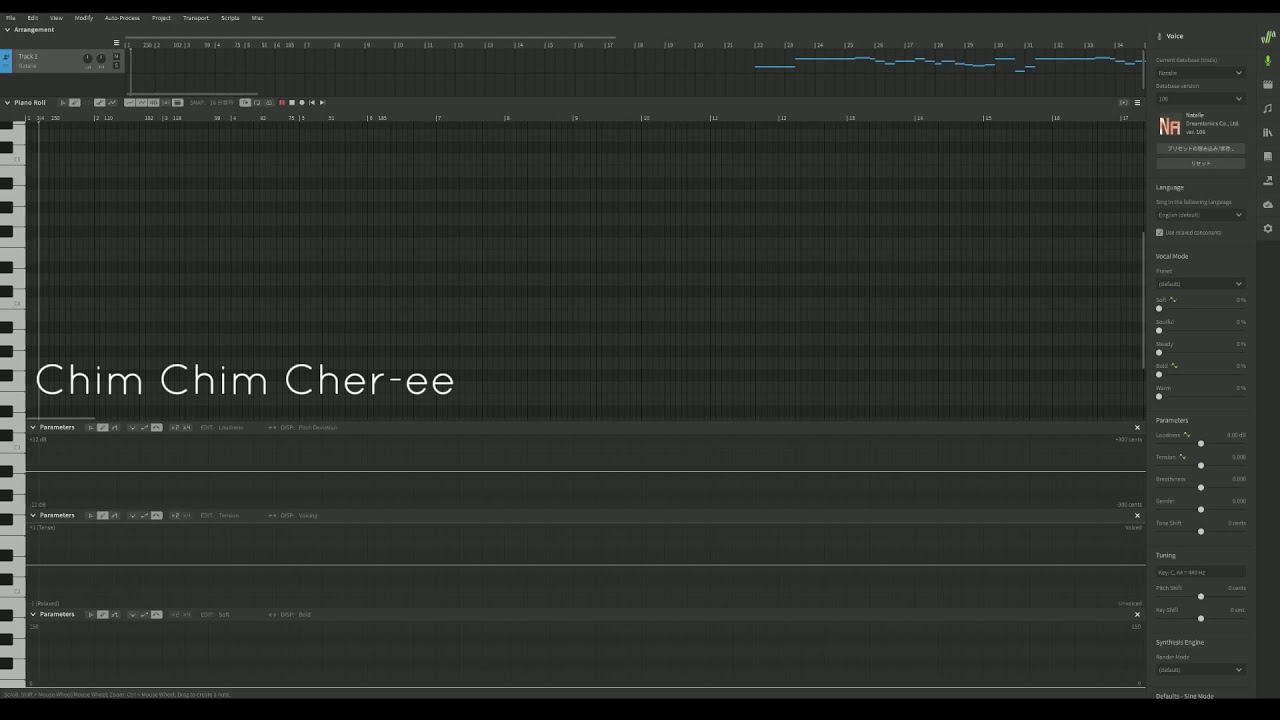
Task: Click the Soulful vocal mode slider handle
Action: pos(1159,330)
